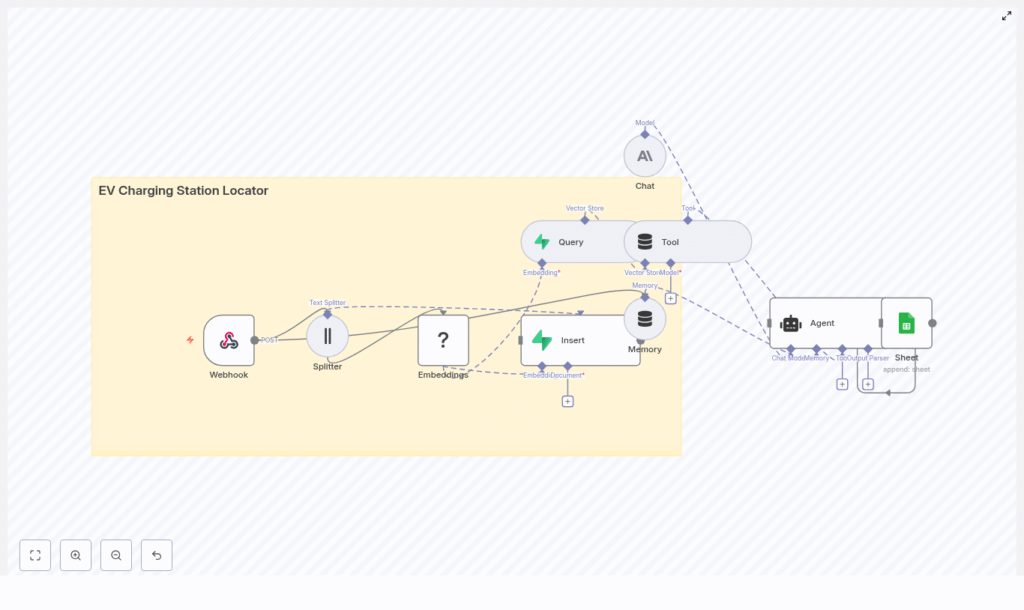Zoom out with the magnifier minus tool

point(116,555)
